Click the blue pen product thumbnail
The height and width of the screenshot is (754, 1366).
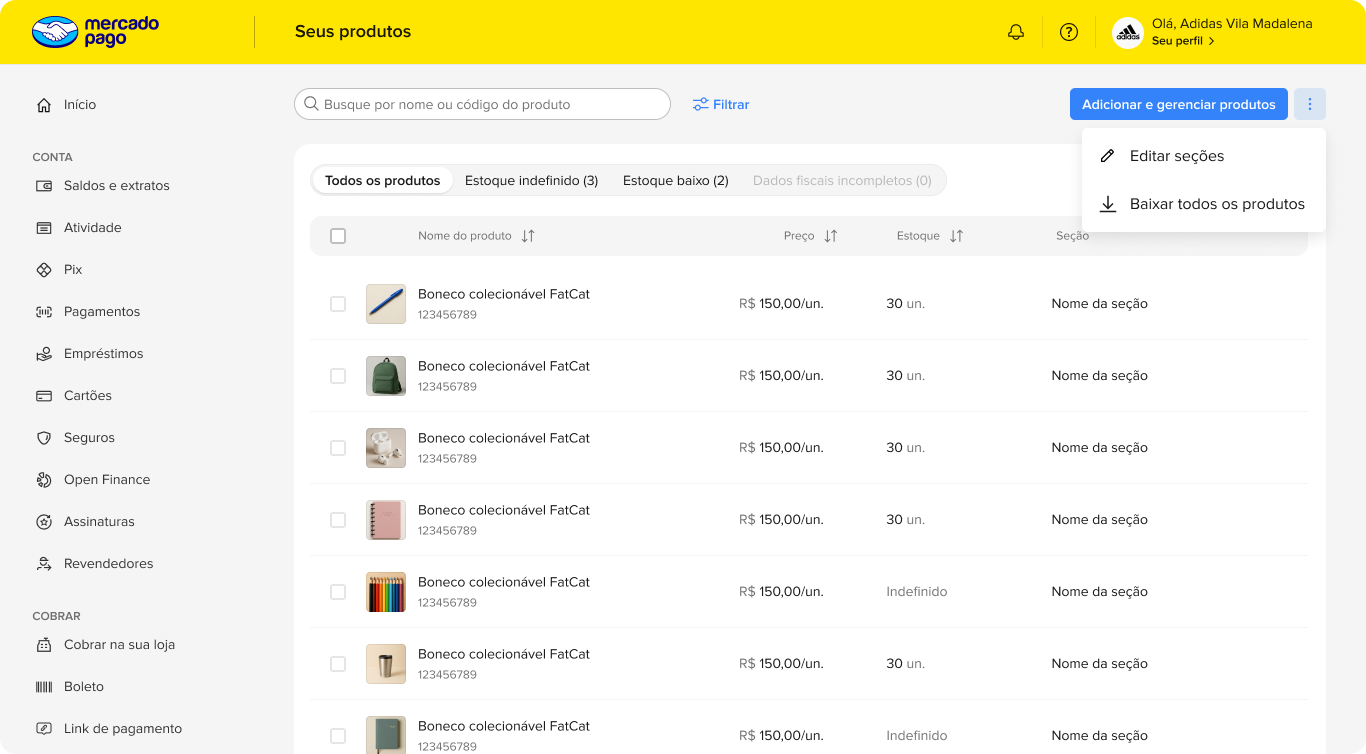click(x=386, y=304)
